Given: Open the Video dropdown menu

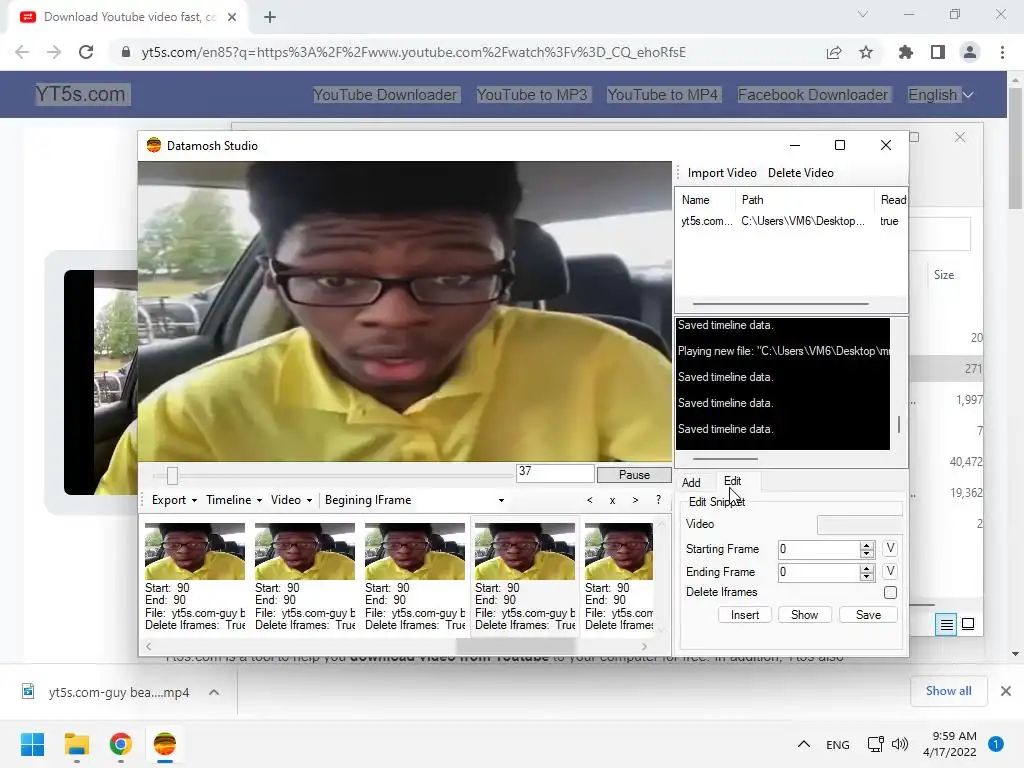Looking at the screenshot, I should (x=291, y=500).
